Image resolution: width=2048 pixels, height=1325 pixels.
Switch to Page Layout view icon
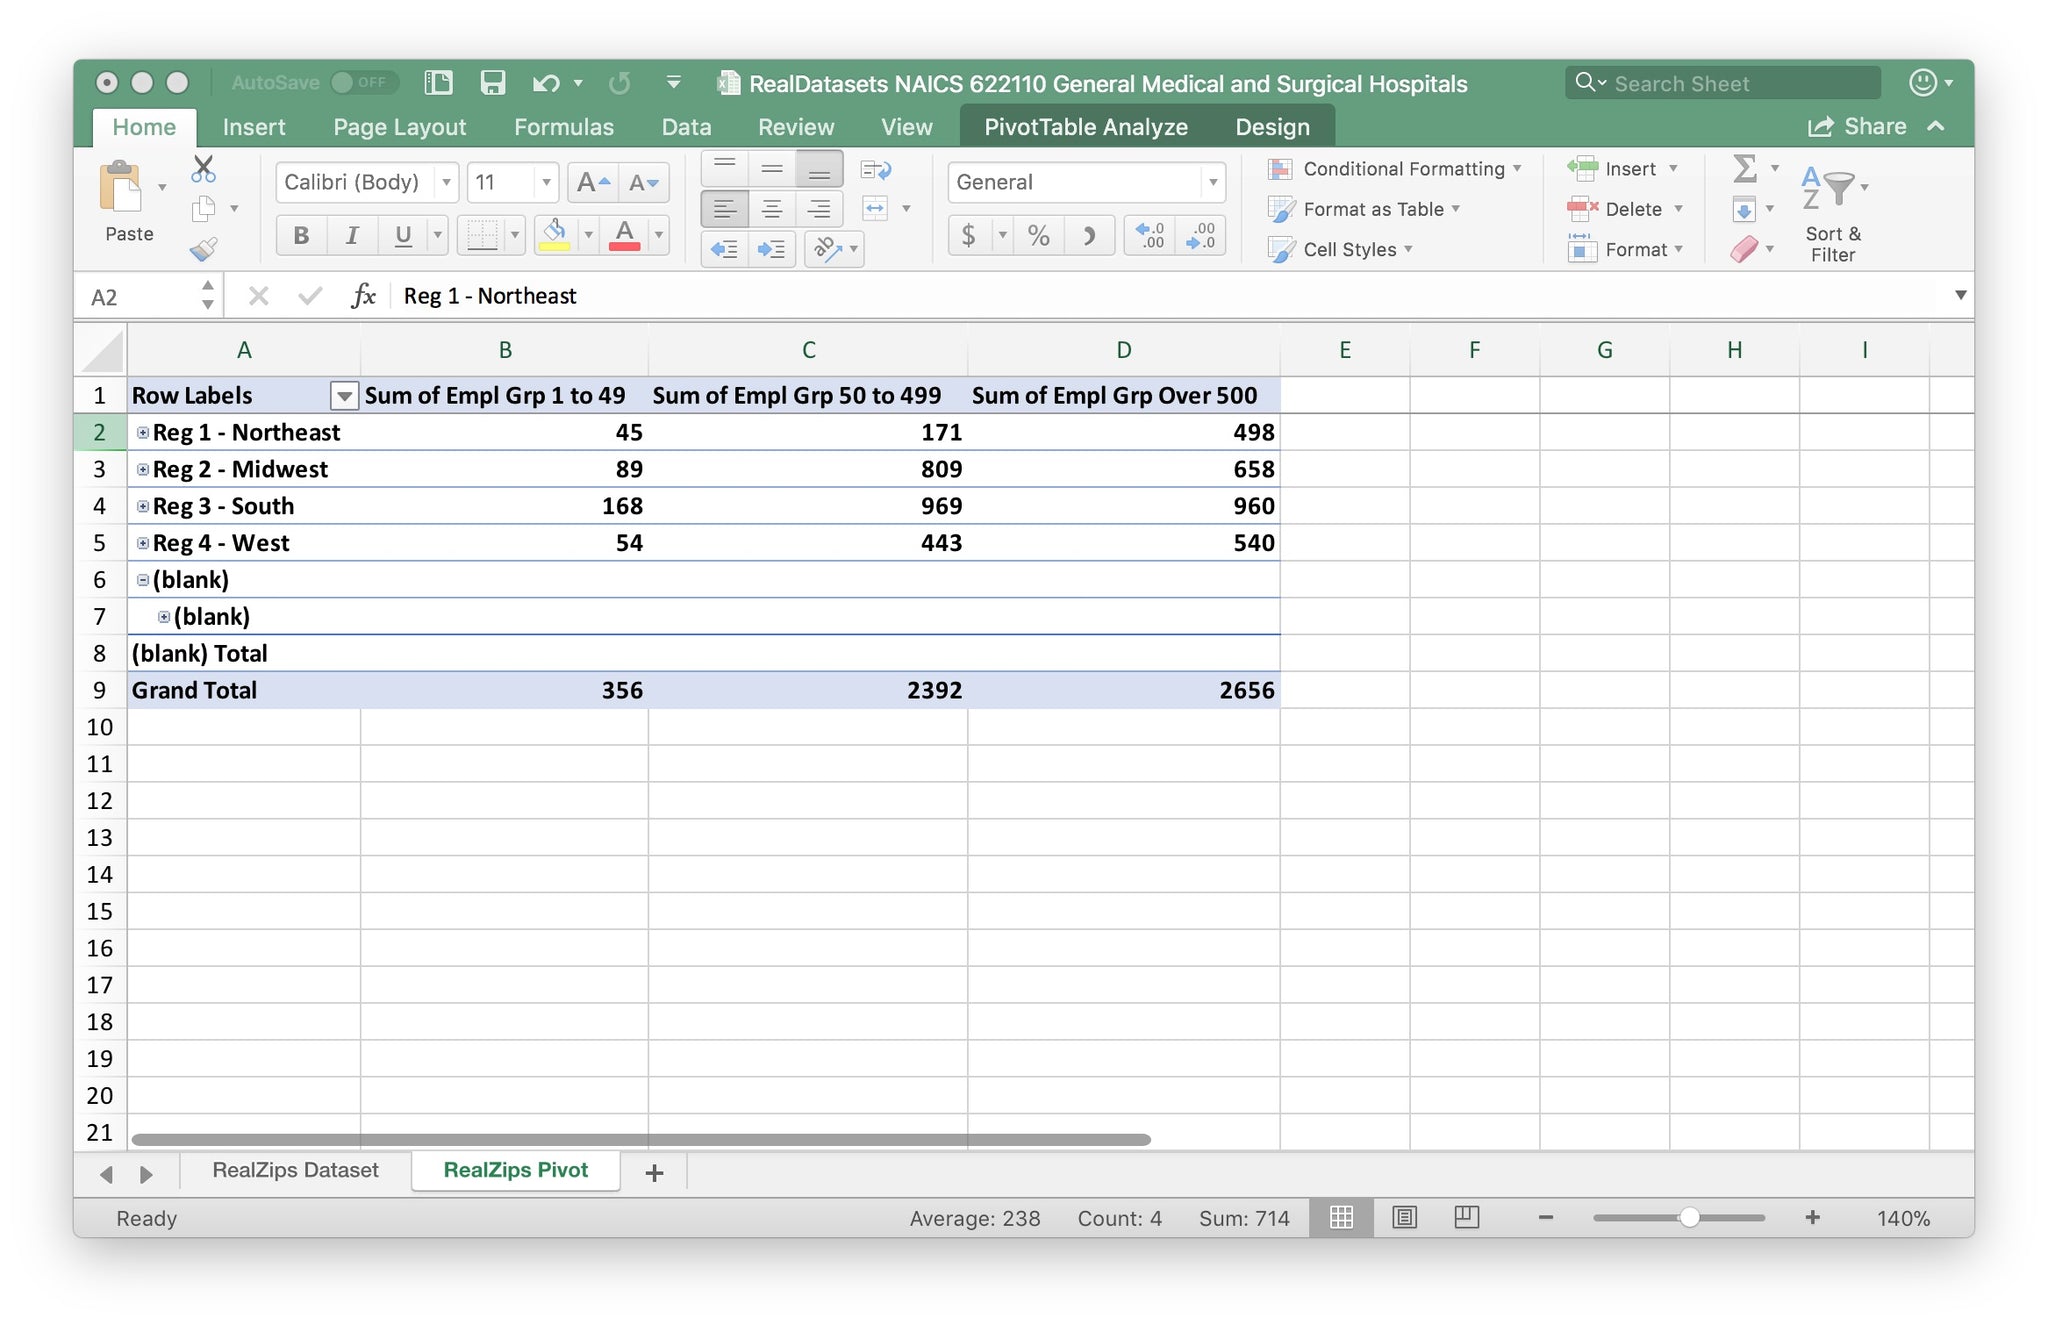pos(1404,1217)
